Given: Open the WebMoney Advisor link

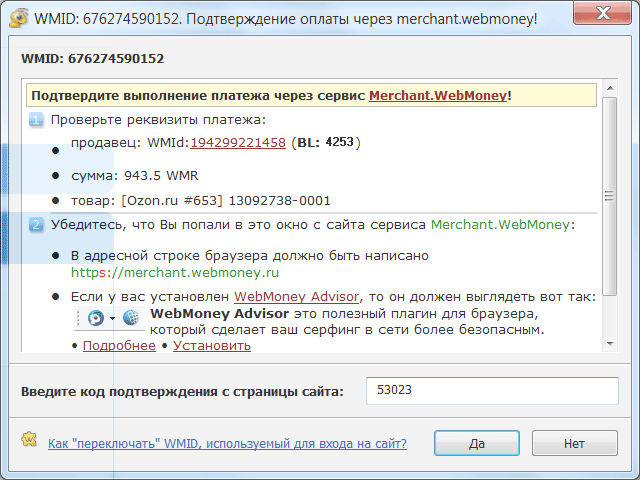Looking at the screenshot, I should tap(297, 297).
